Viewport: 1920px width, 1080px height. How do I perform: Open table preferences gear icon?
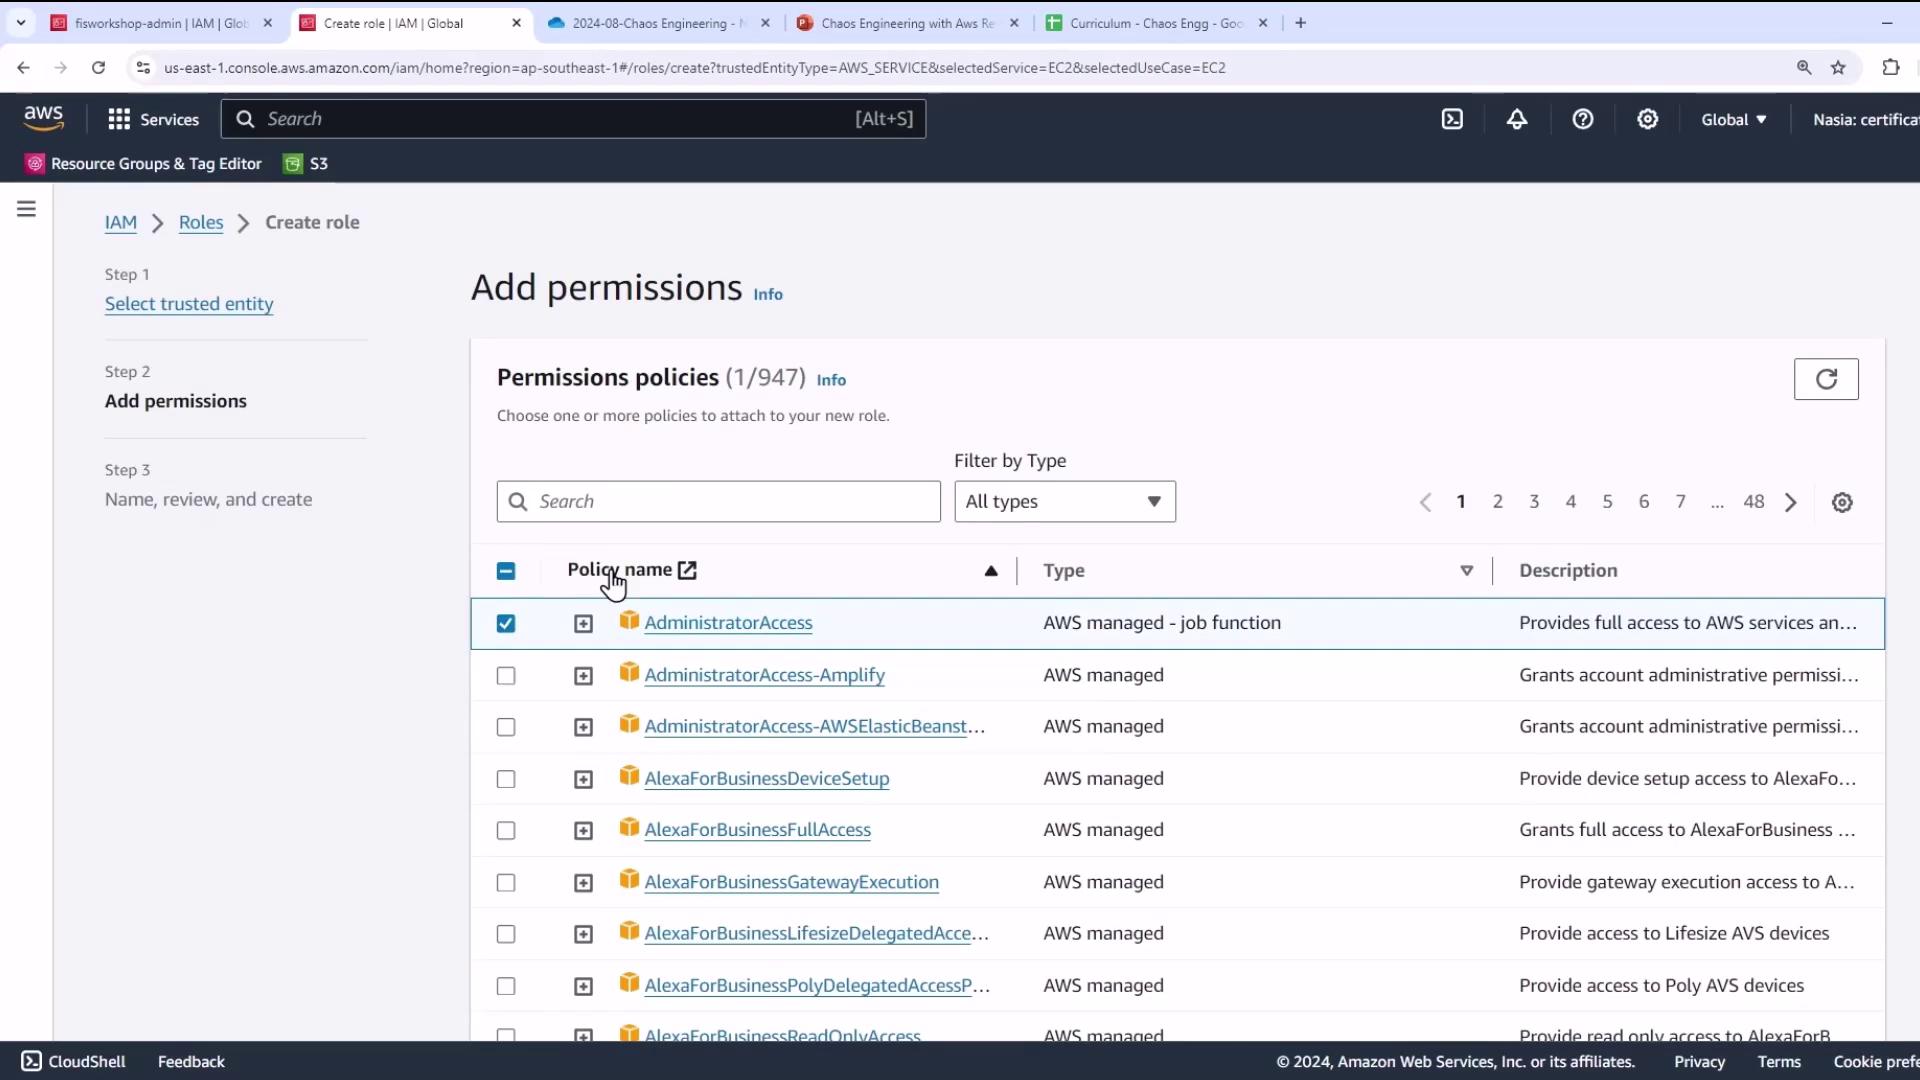point(1842,502)
